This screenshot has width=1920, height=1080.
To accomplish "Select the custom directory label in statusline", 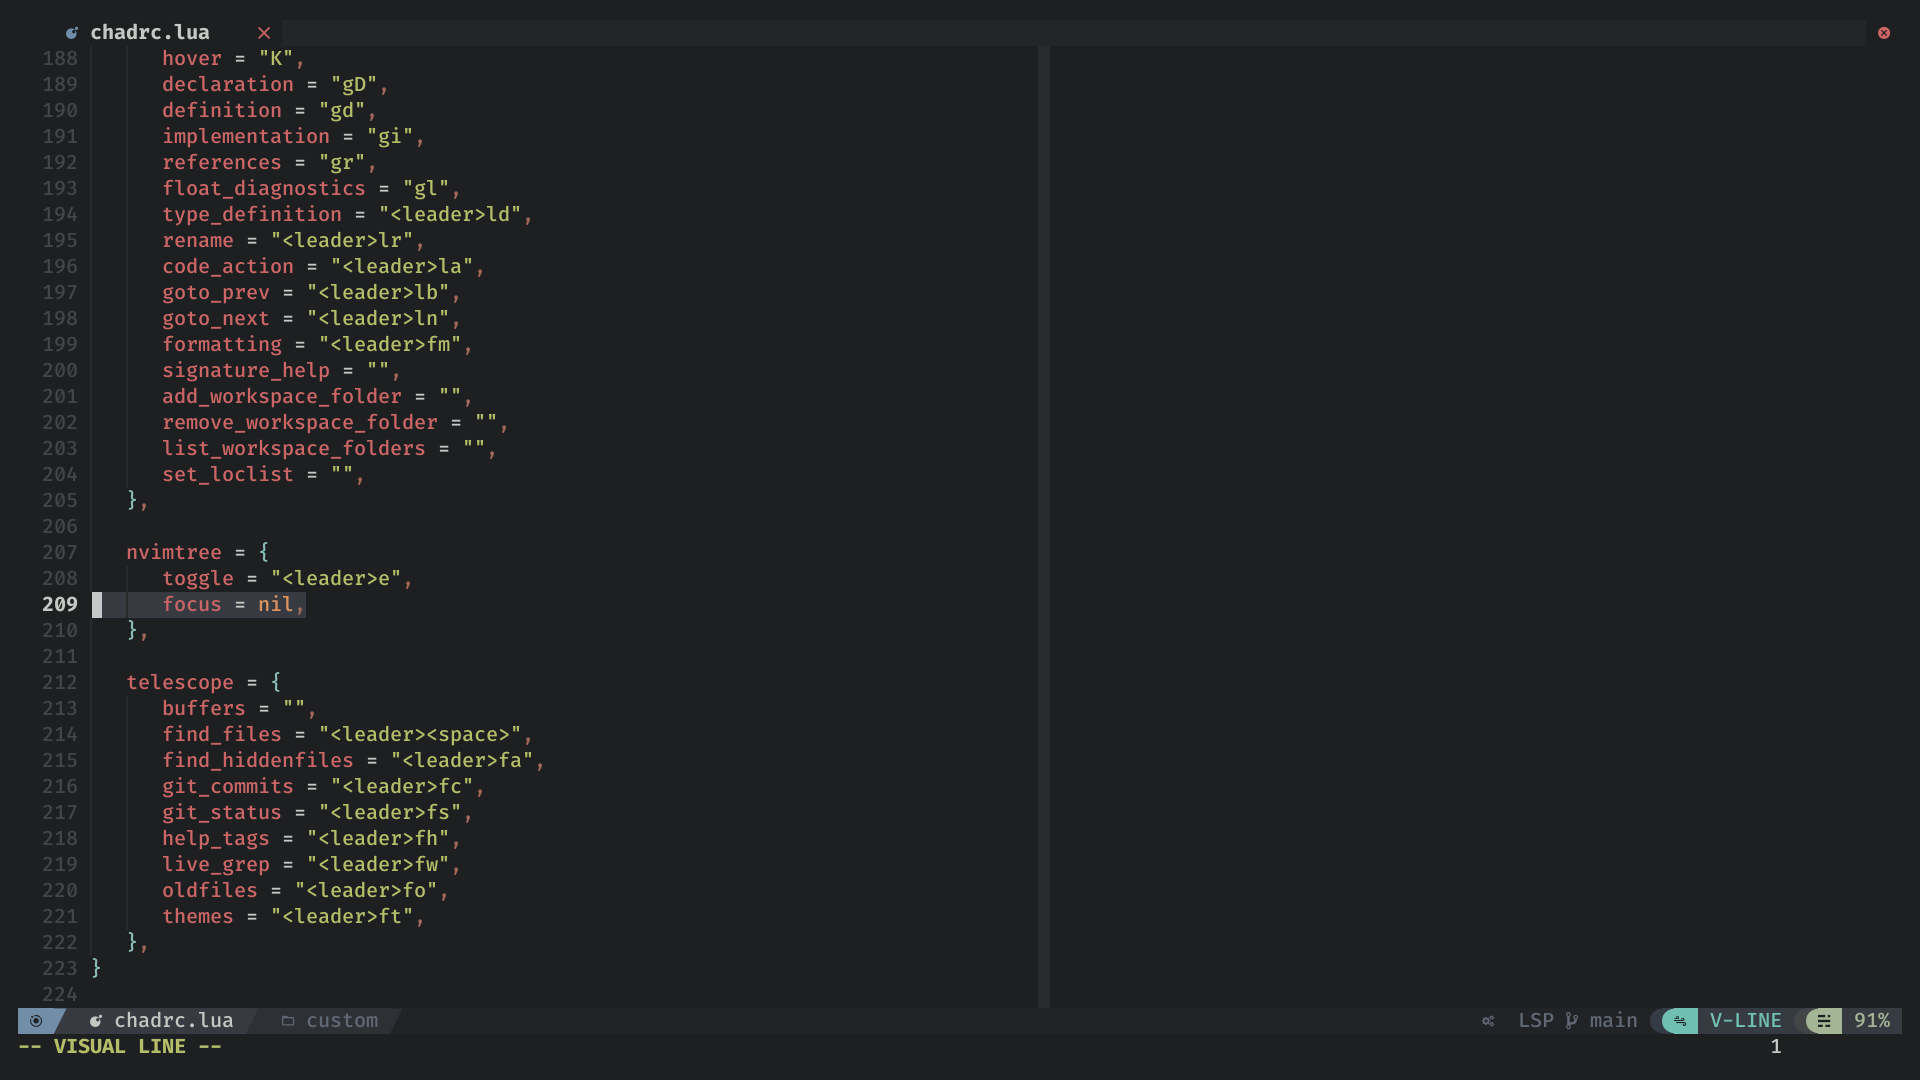I will tap(342, 1020).
